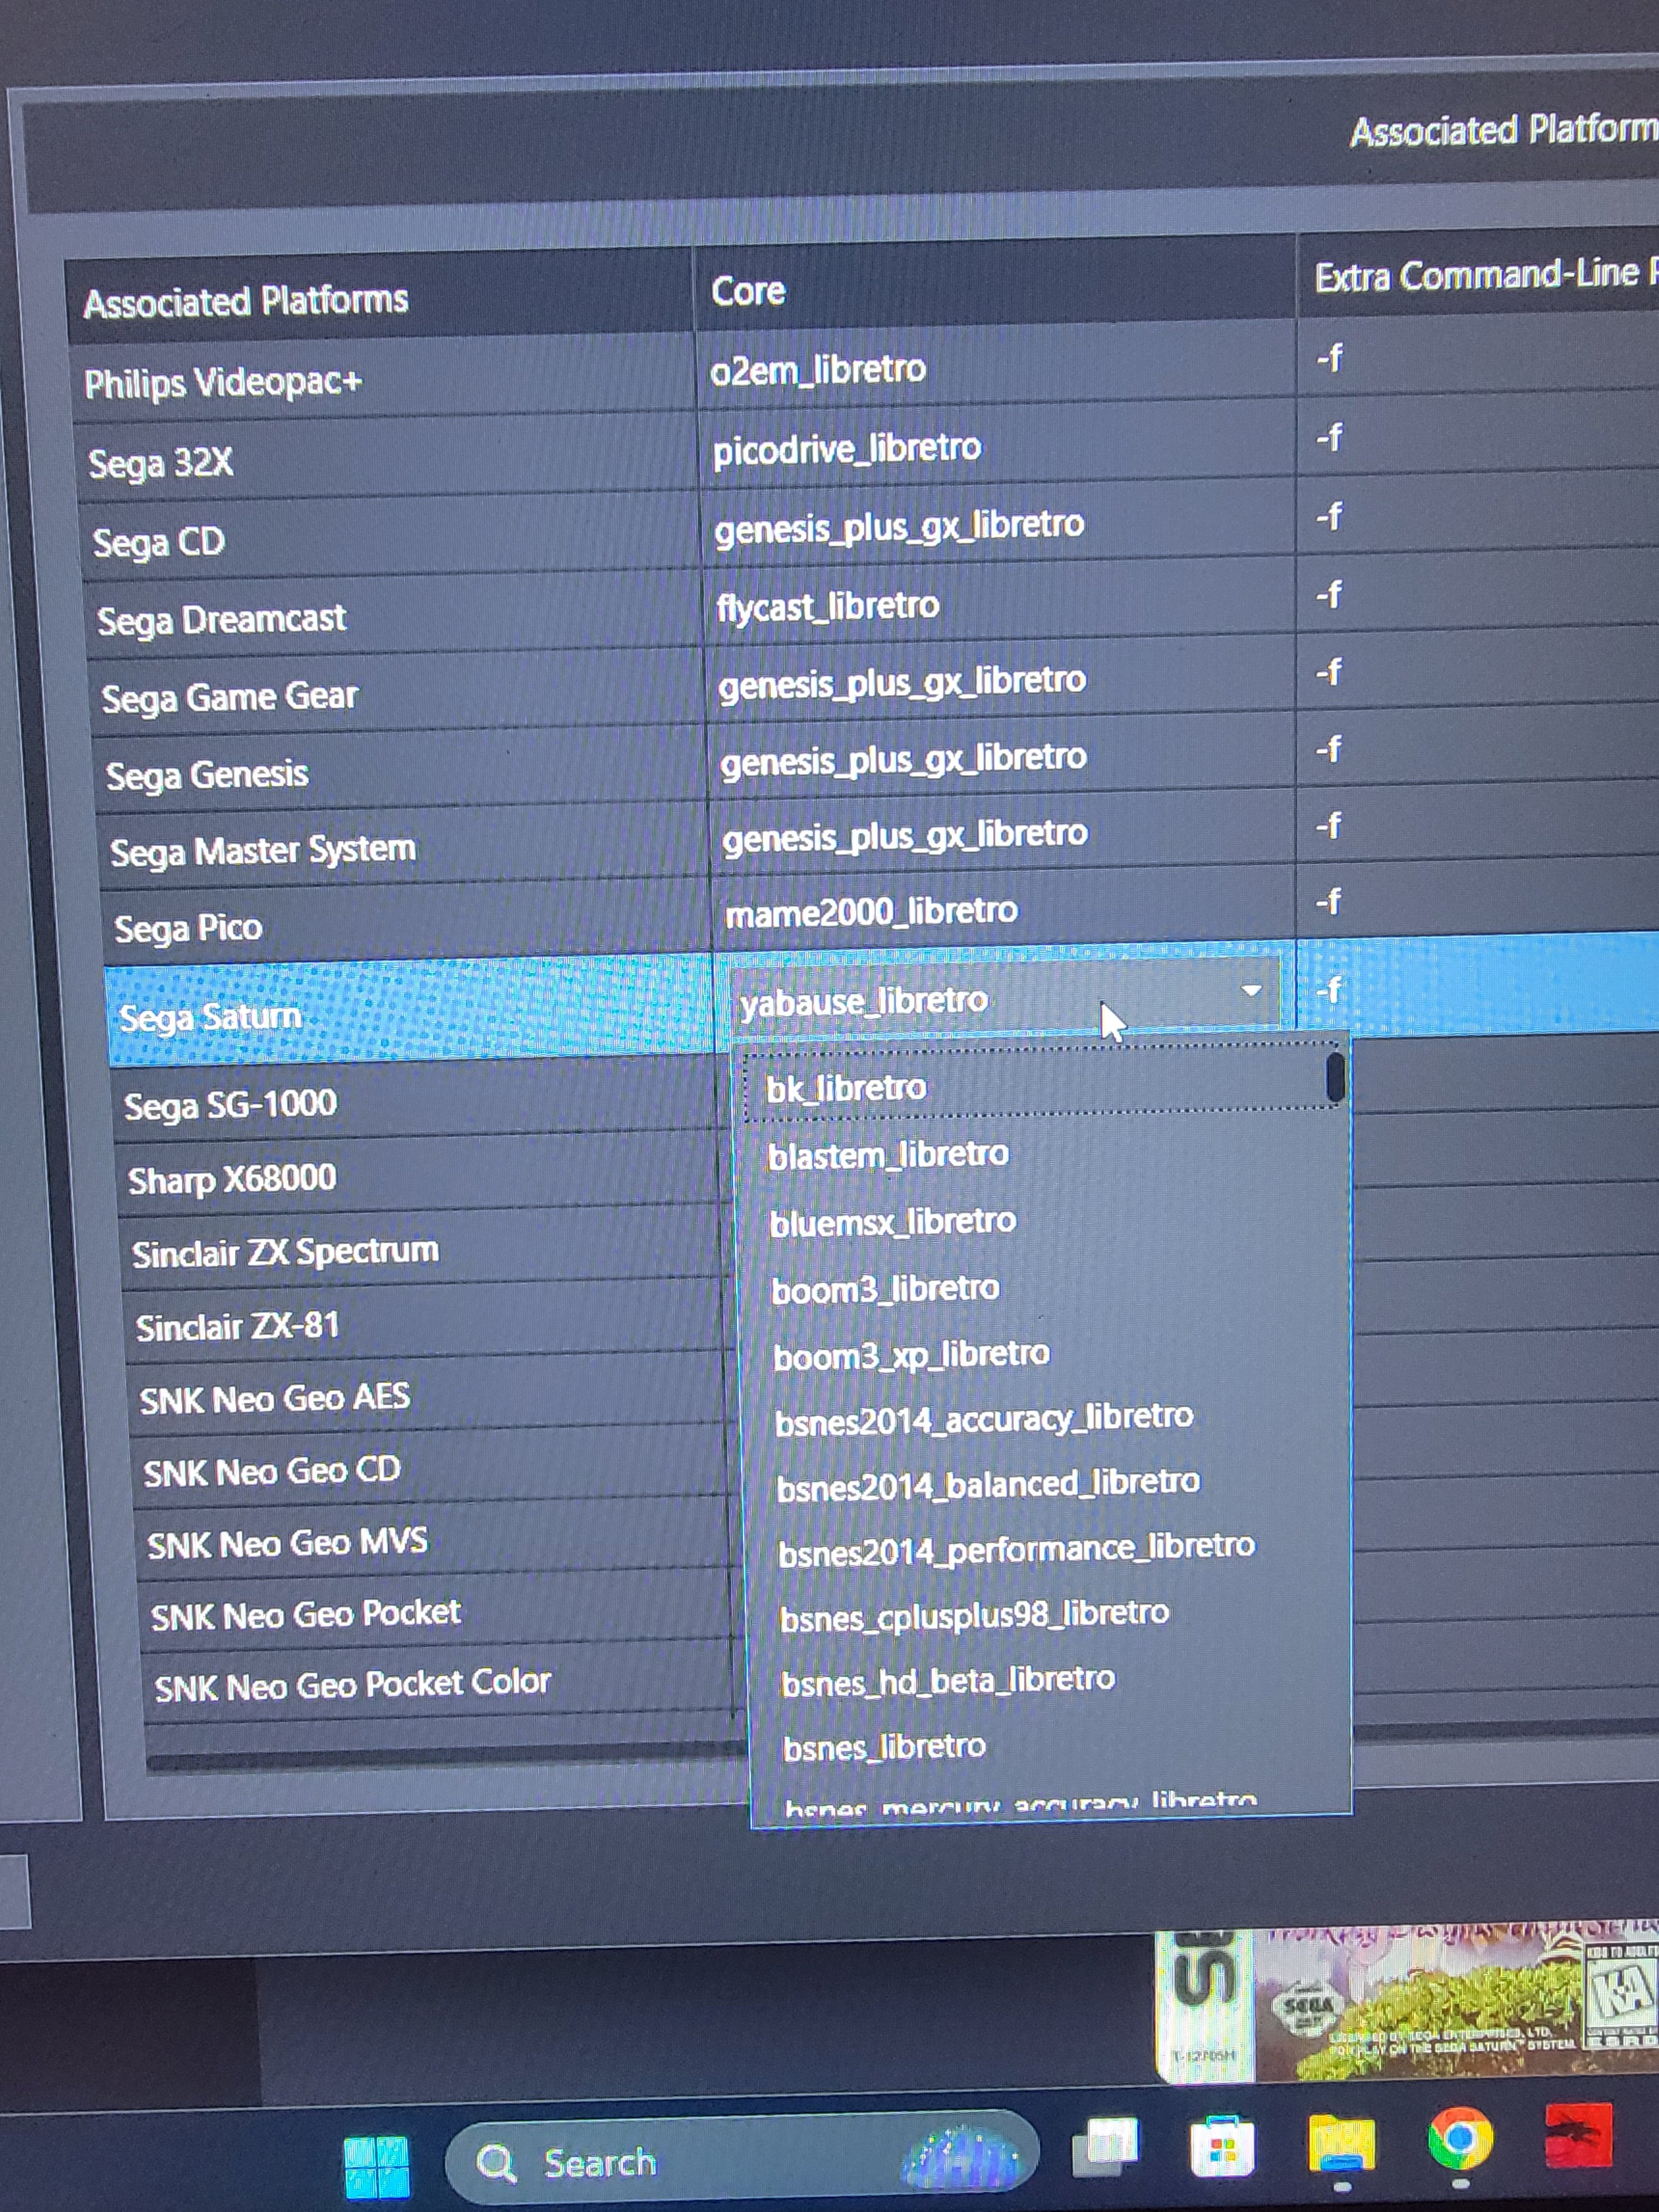1659x2212 pixels.
Task: Expand the yabause_libretro core dropdown arrow
Action: (x=1250, y=990)
